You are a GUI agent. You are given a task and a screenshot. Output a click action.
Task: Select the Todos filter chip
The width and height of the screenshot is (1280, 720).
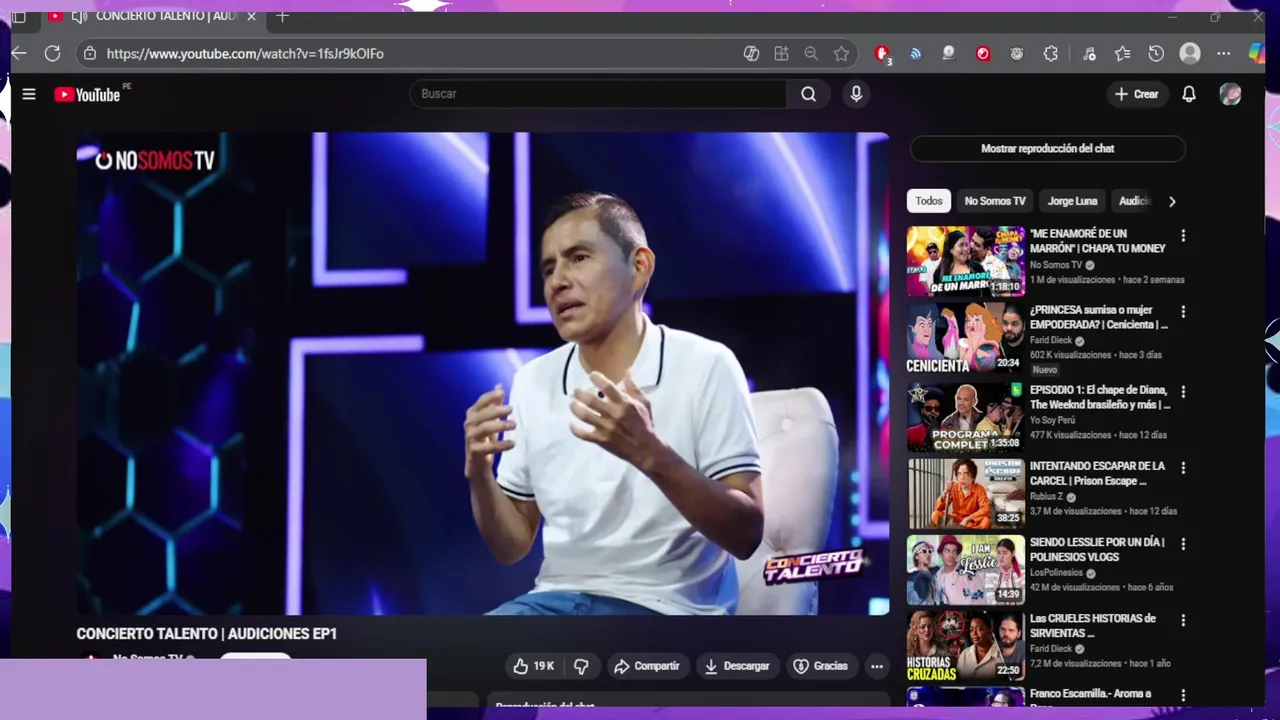(x=929, y=201)
